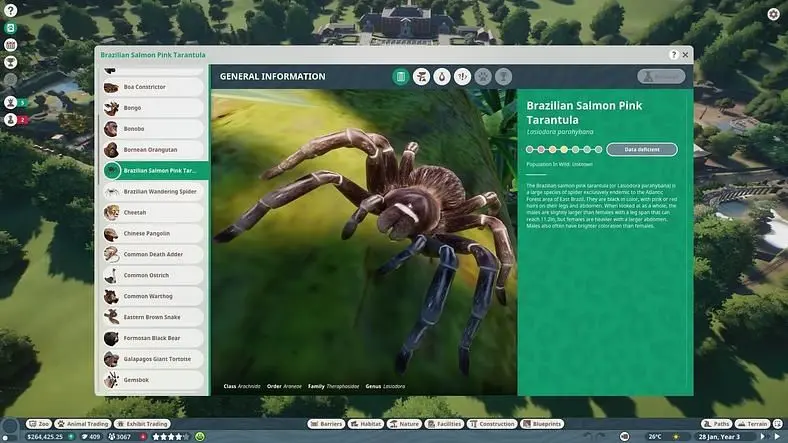Select Common Death Adder entry
Screen dimensions: 788x443
pos(154,255)
